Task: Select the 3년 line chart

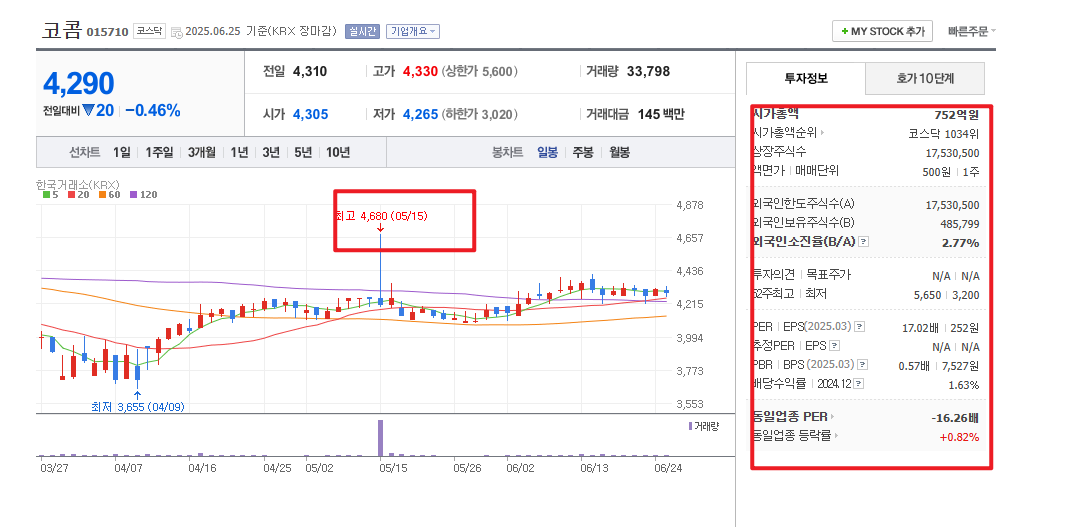Action: (x=271, y=152)
